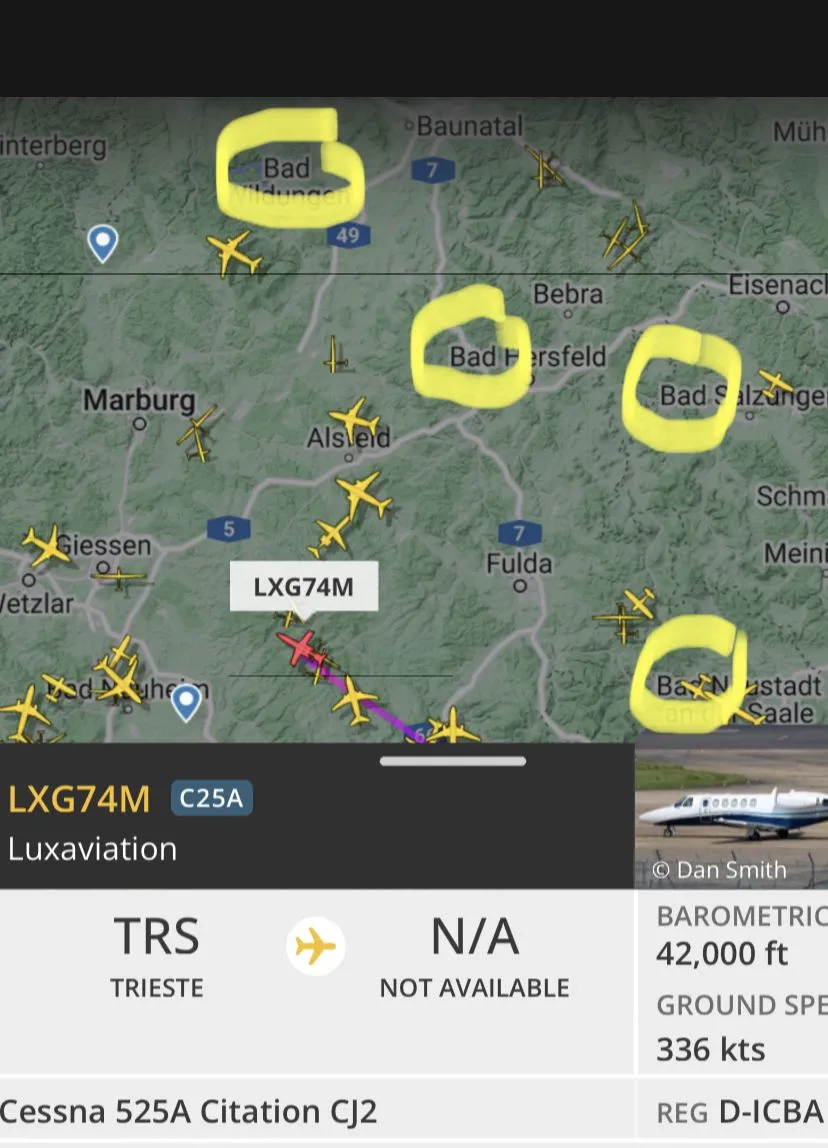Tap the C25A aircraft type badge
The width and height of the screenshot is (828, 1148).
point(212,798)
